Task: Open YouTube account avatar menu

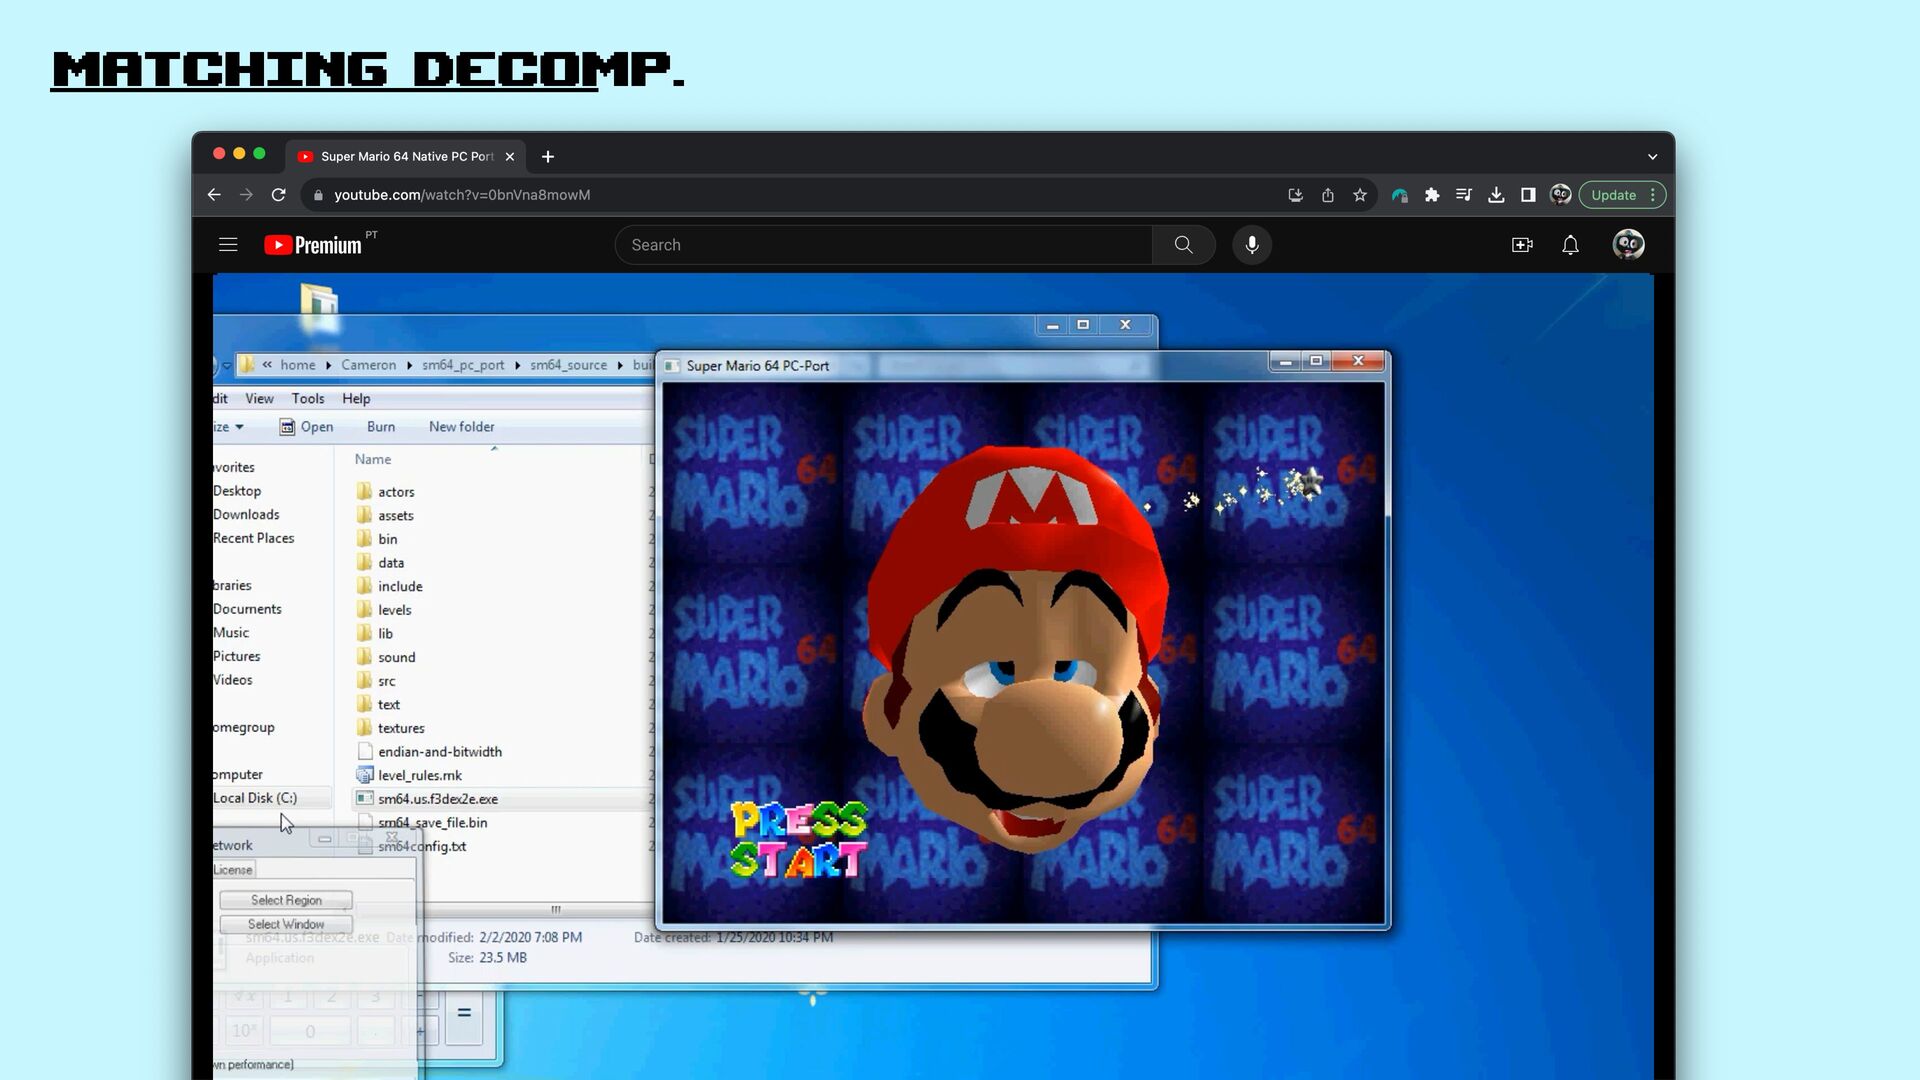Action: [1628, 245]
